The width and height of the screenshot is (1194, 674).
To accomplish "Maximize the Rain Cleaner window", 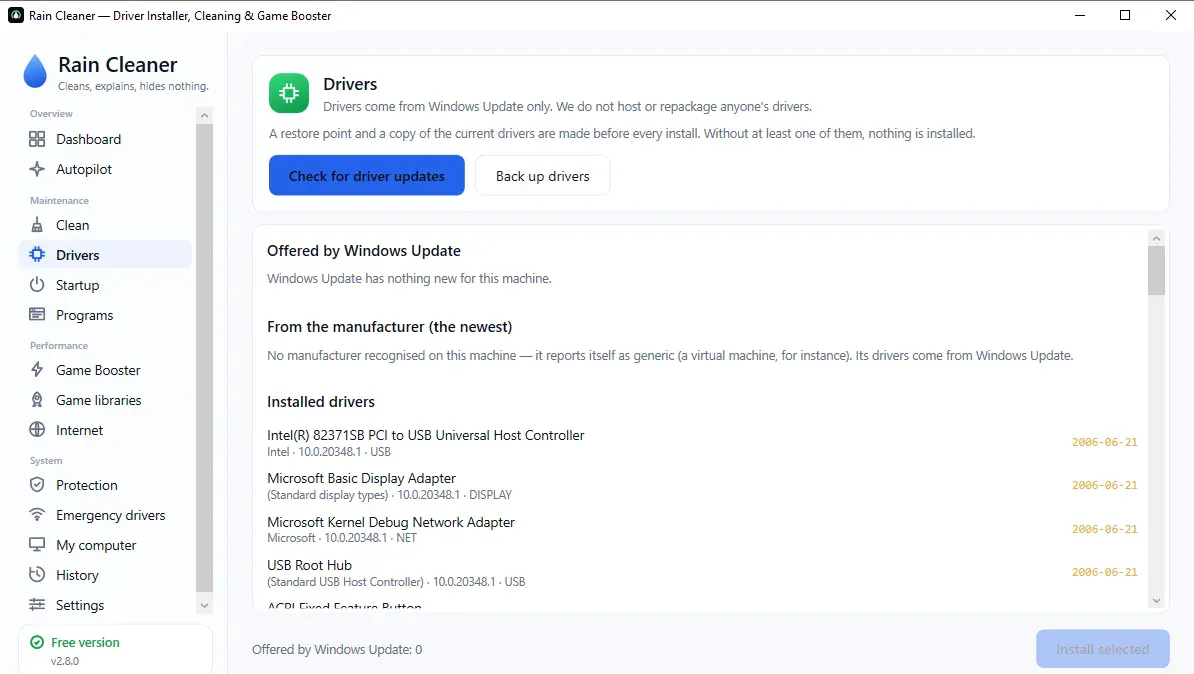I will click(x=1125, y=15).
